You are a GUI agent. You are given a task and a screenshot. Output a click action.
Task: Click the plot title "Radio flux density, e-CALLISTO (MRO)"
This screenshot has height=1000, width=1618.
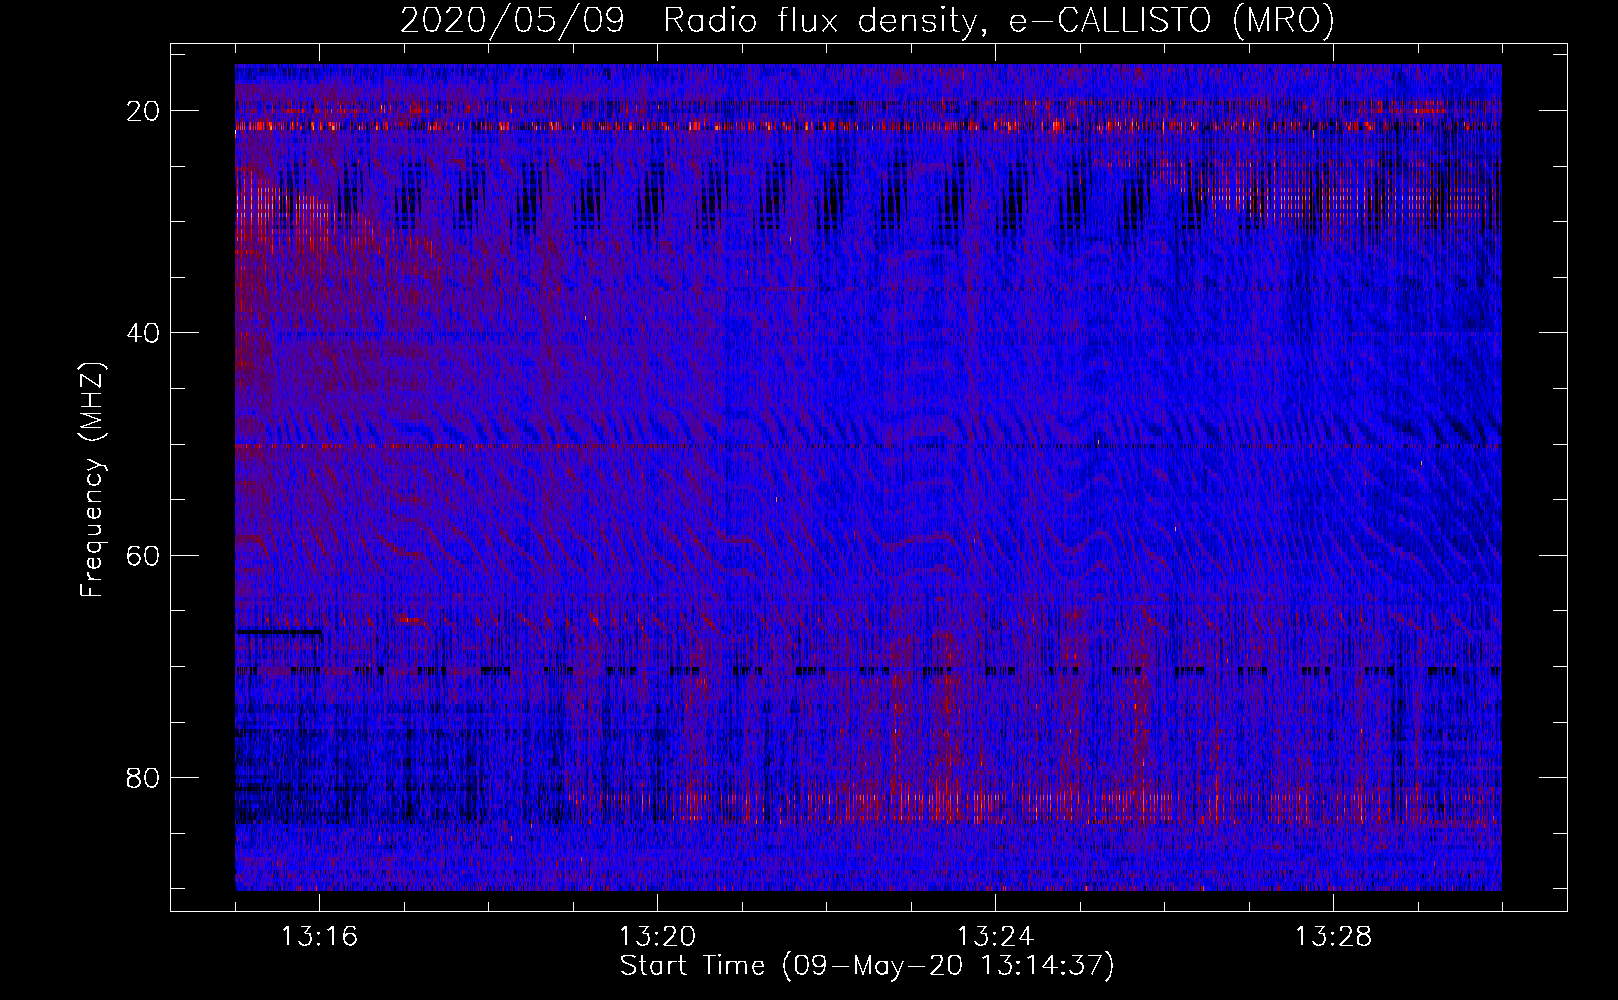tap(998, 21)
